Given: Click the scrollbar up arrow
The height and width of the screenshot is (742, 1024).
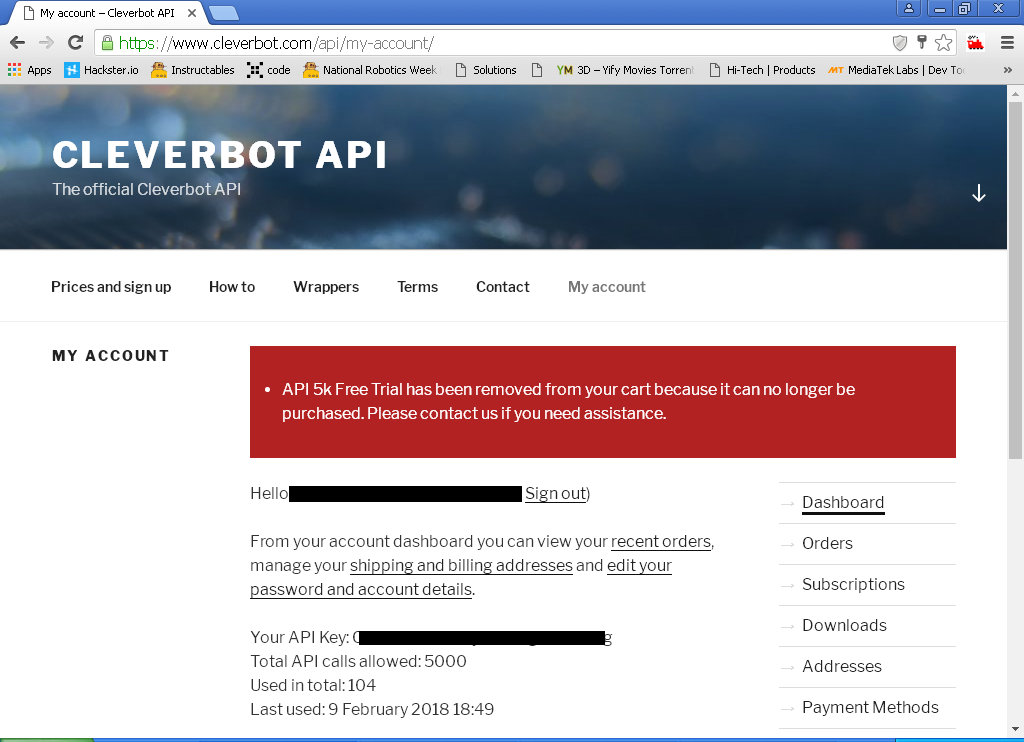Looking at the screenshot, I should pos(1016,94).
